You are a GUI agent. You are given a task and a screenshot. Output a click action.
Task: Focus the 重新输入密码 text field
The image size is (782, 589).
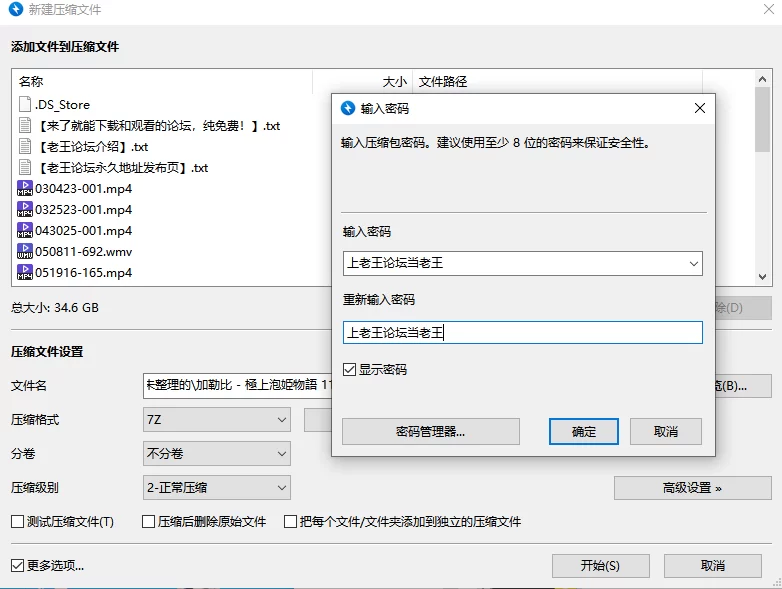(x=523, y=333)
